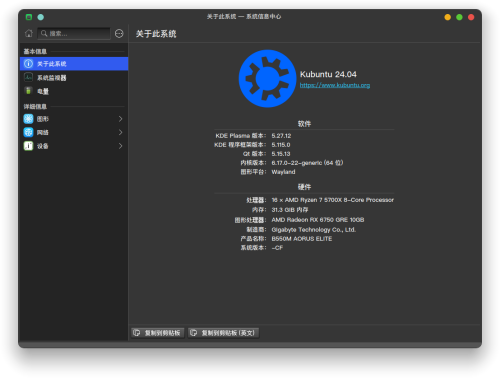Click the AMD Ryzen 7 5700X processor text
The image size is (500, 378).
point(332,200)
